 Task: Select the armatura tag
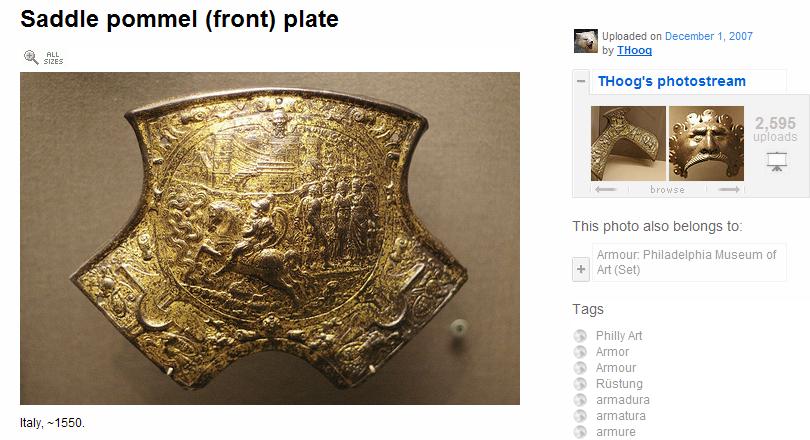click(620, 416)
